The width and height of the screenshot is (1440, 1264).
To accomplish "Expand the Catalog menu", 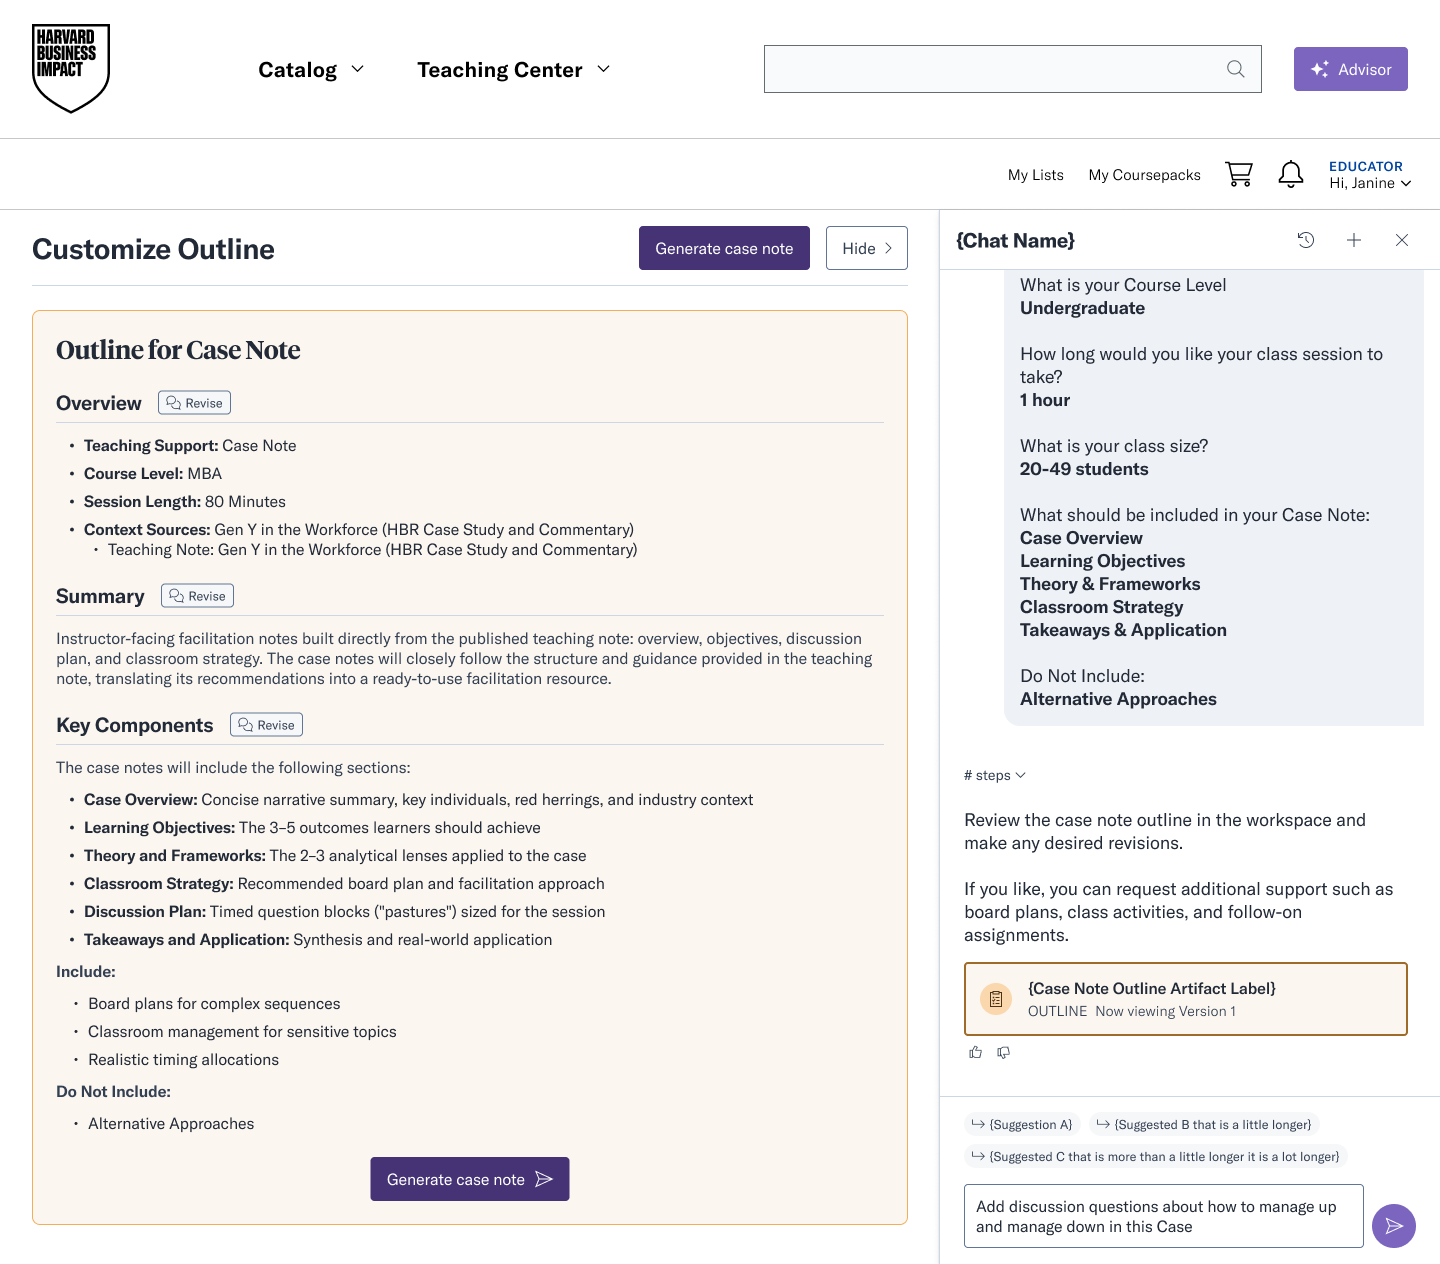I will (x=311, y=70).
